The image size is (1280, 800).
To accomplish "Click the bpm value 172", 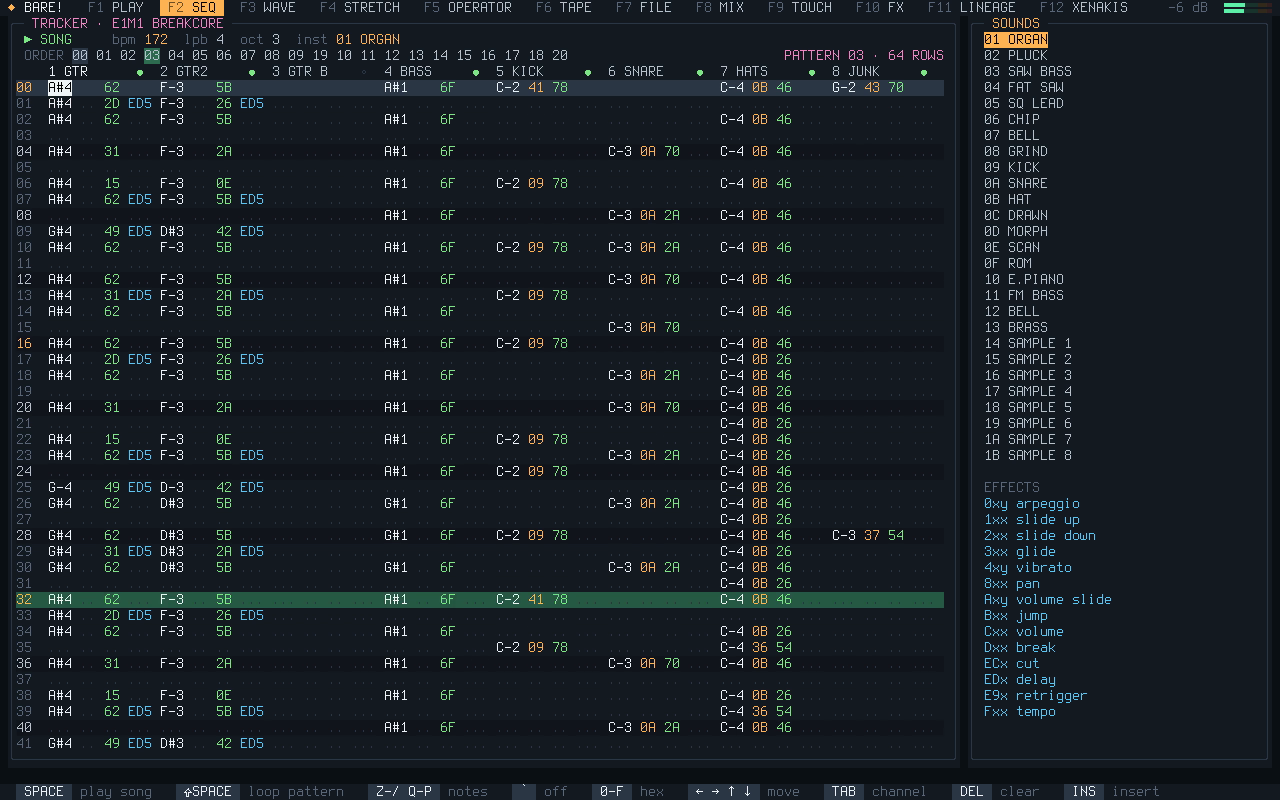I will (156, 39).
